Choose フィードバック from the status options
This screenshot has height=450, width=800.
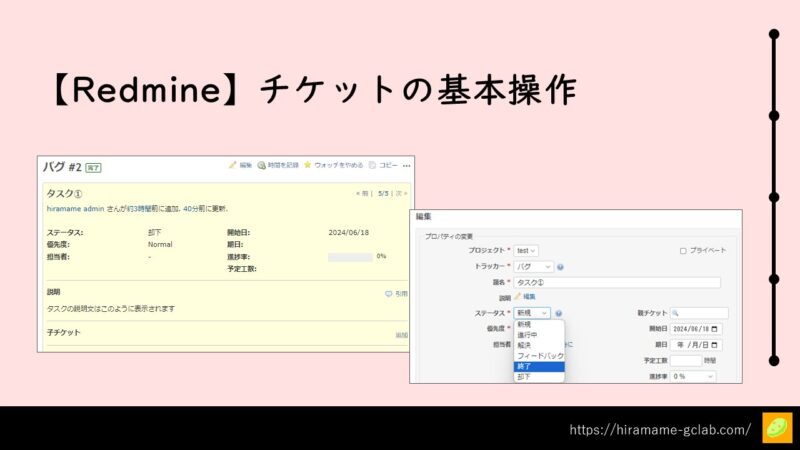(x=539, y=356)
